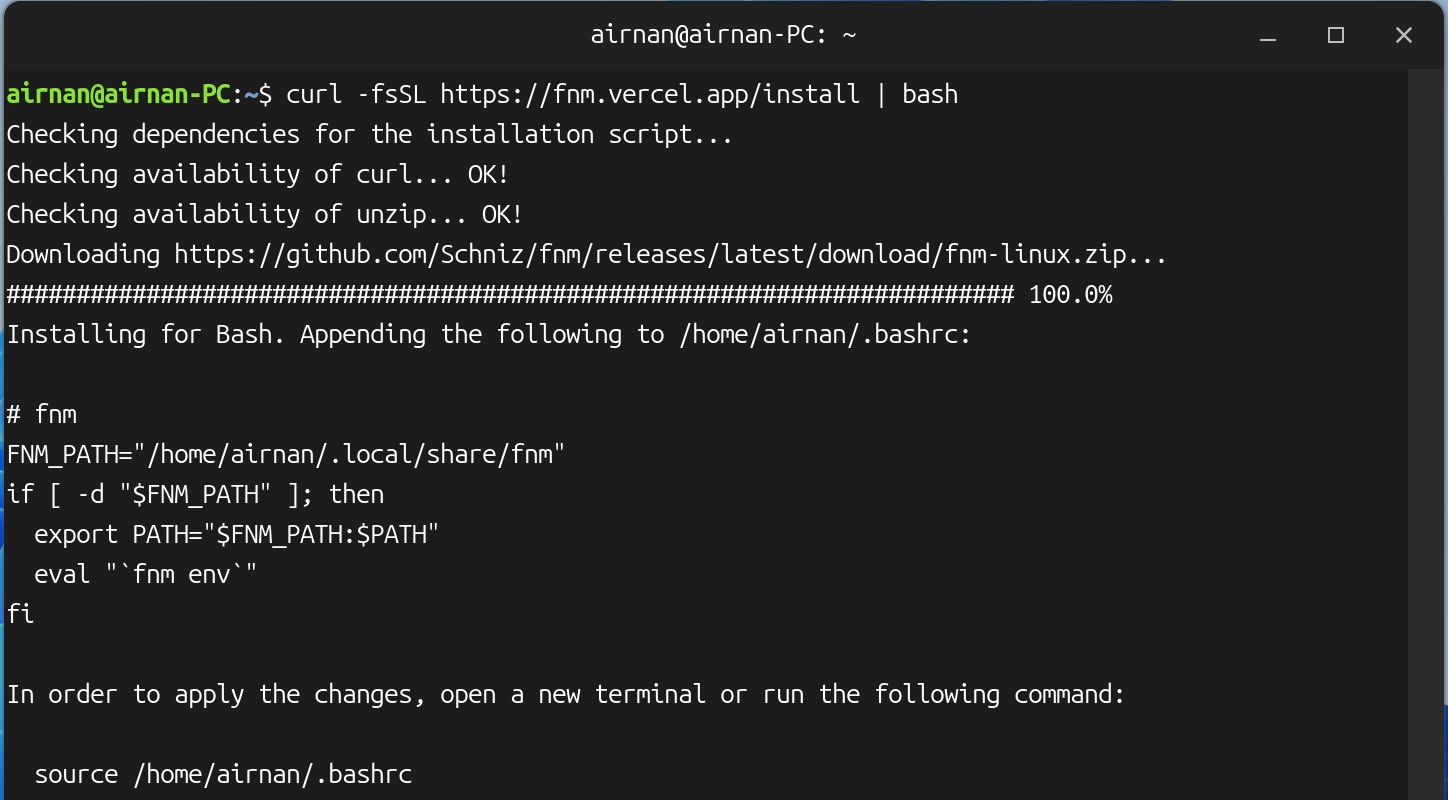Close the airnan@airnan-PC terminal window
Screen dimensions: 1448x800
(x=1403, y=36)
